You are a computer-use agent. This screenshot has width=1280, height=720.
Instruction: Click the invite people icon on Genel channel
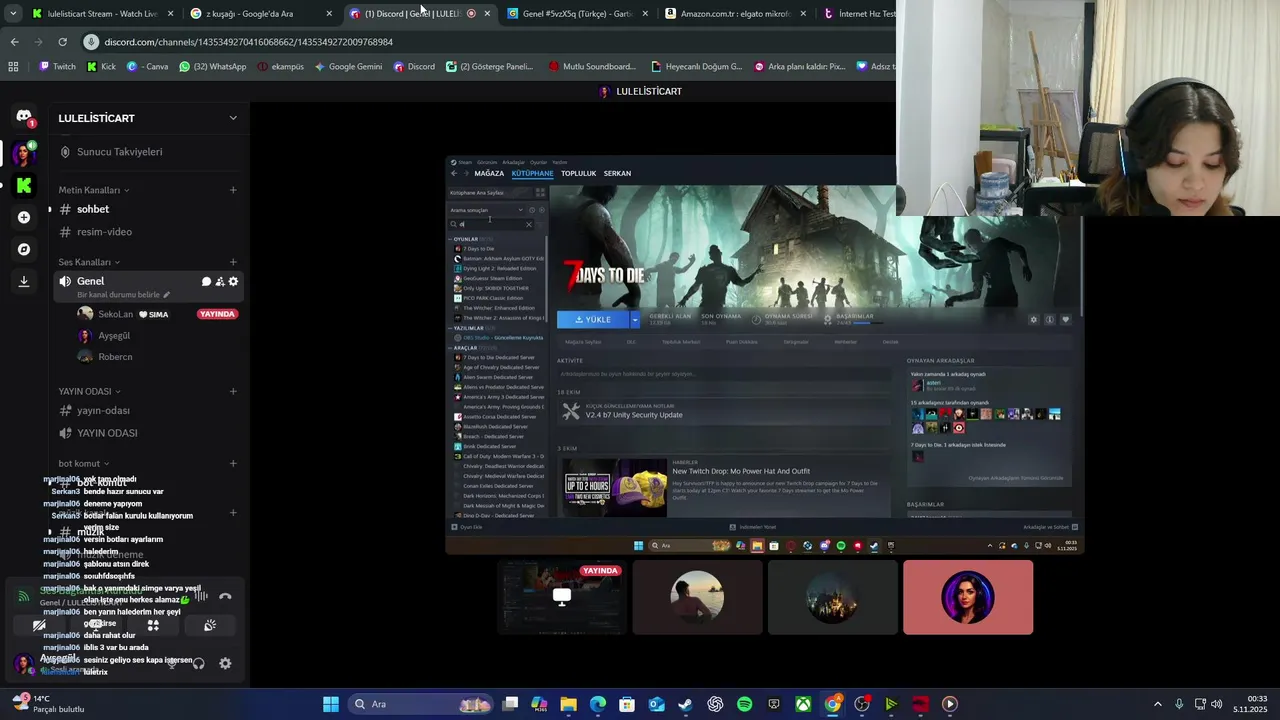[220, 281]
